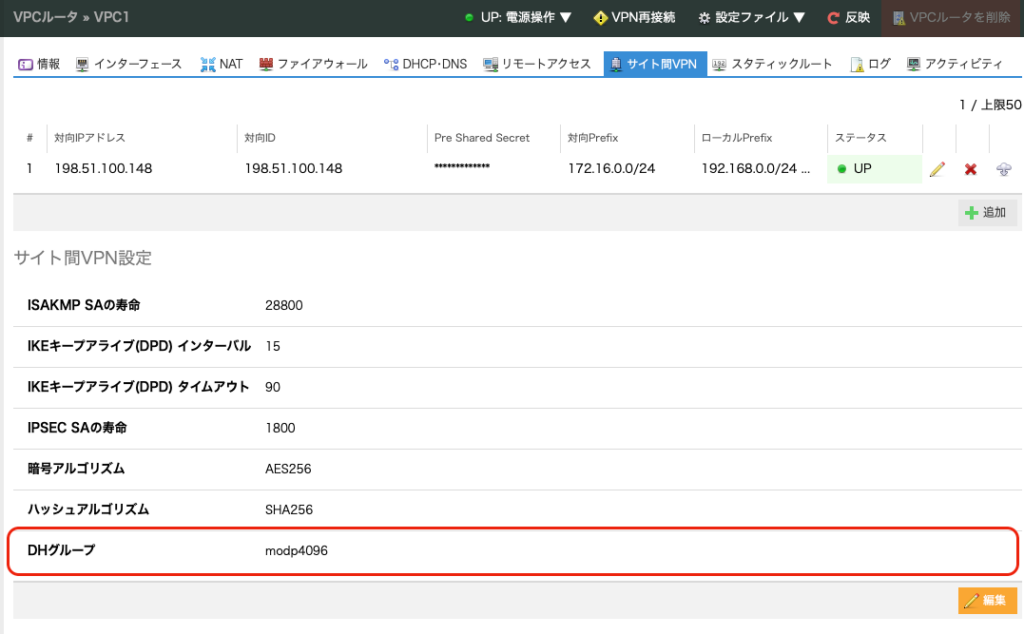This screenshot has width=1024, height=634.
Task: Select the アクティビティ tab
Action: tap(958, 61)
